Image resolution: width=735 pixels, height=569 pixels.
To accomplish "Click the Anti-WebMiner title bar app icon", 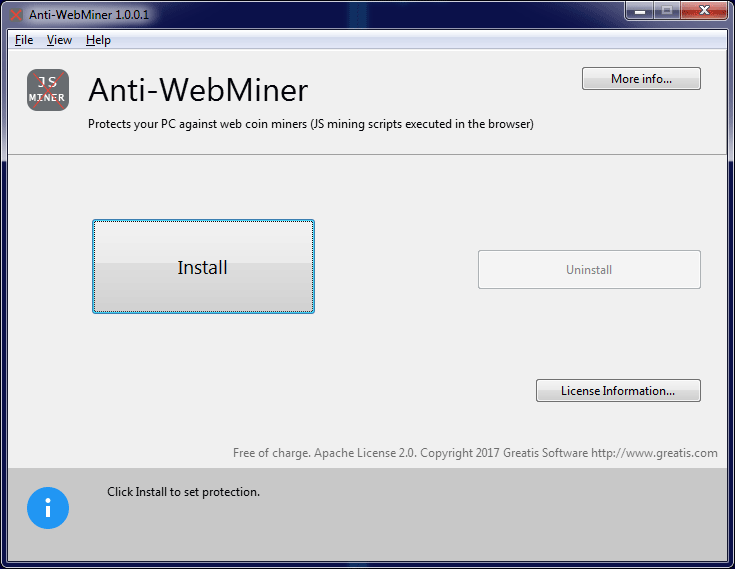I will point(16,15).
